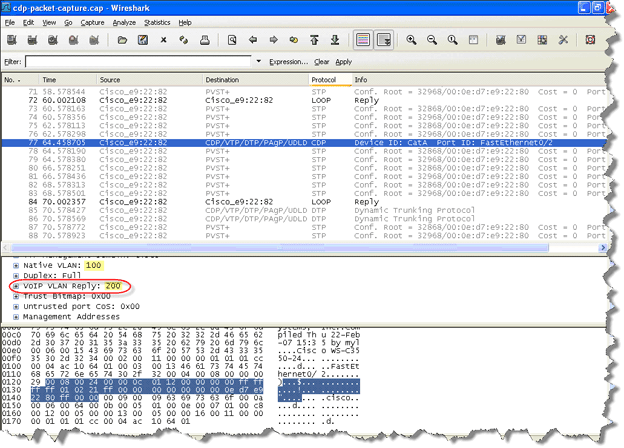Click the Expression... filter button

pos(289,62)
